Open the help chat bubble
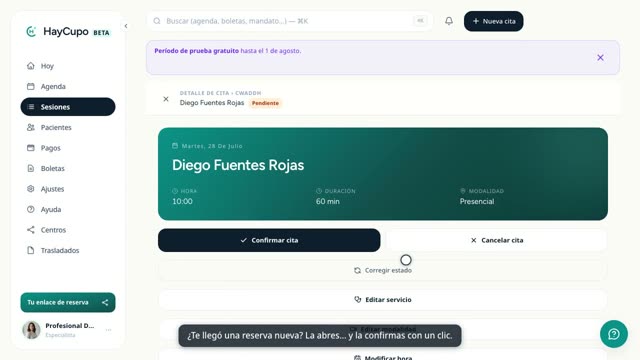Image resolution: width=640 pixels, height=360 pixels. (x=614, y=334)
